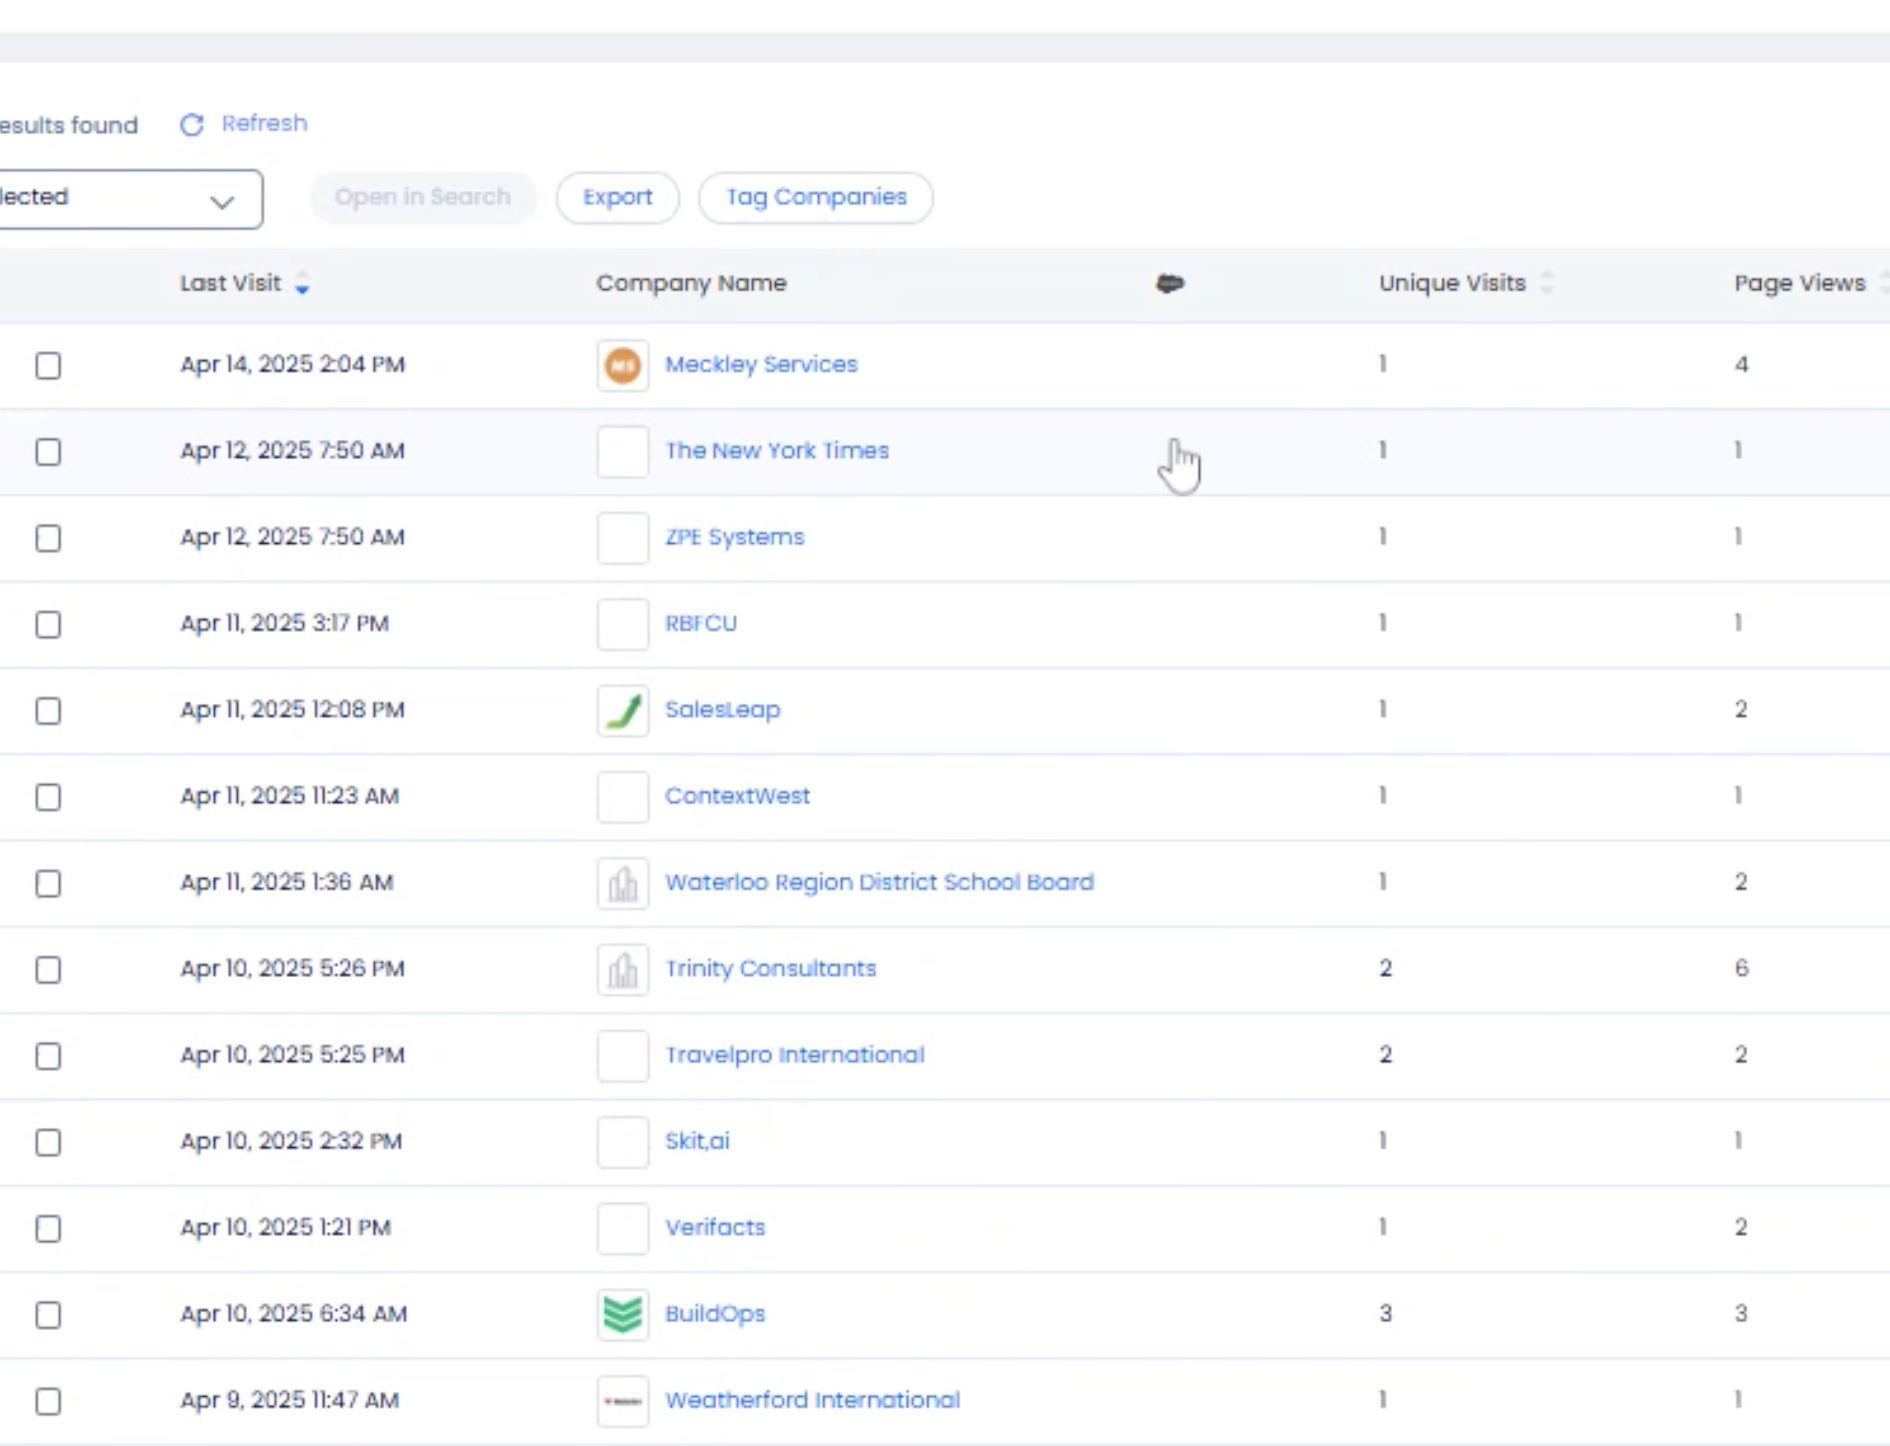Open the Verifacts company link
This screenshot has width=1890, height=1446.
[x=715, y=1228]
